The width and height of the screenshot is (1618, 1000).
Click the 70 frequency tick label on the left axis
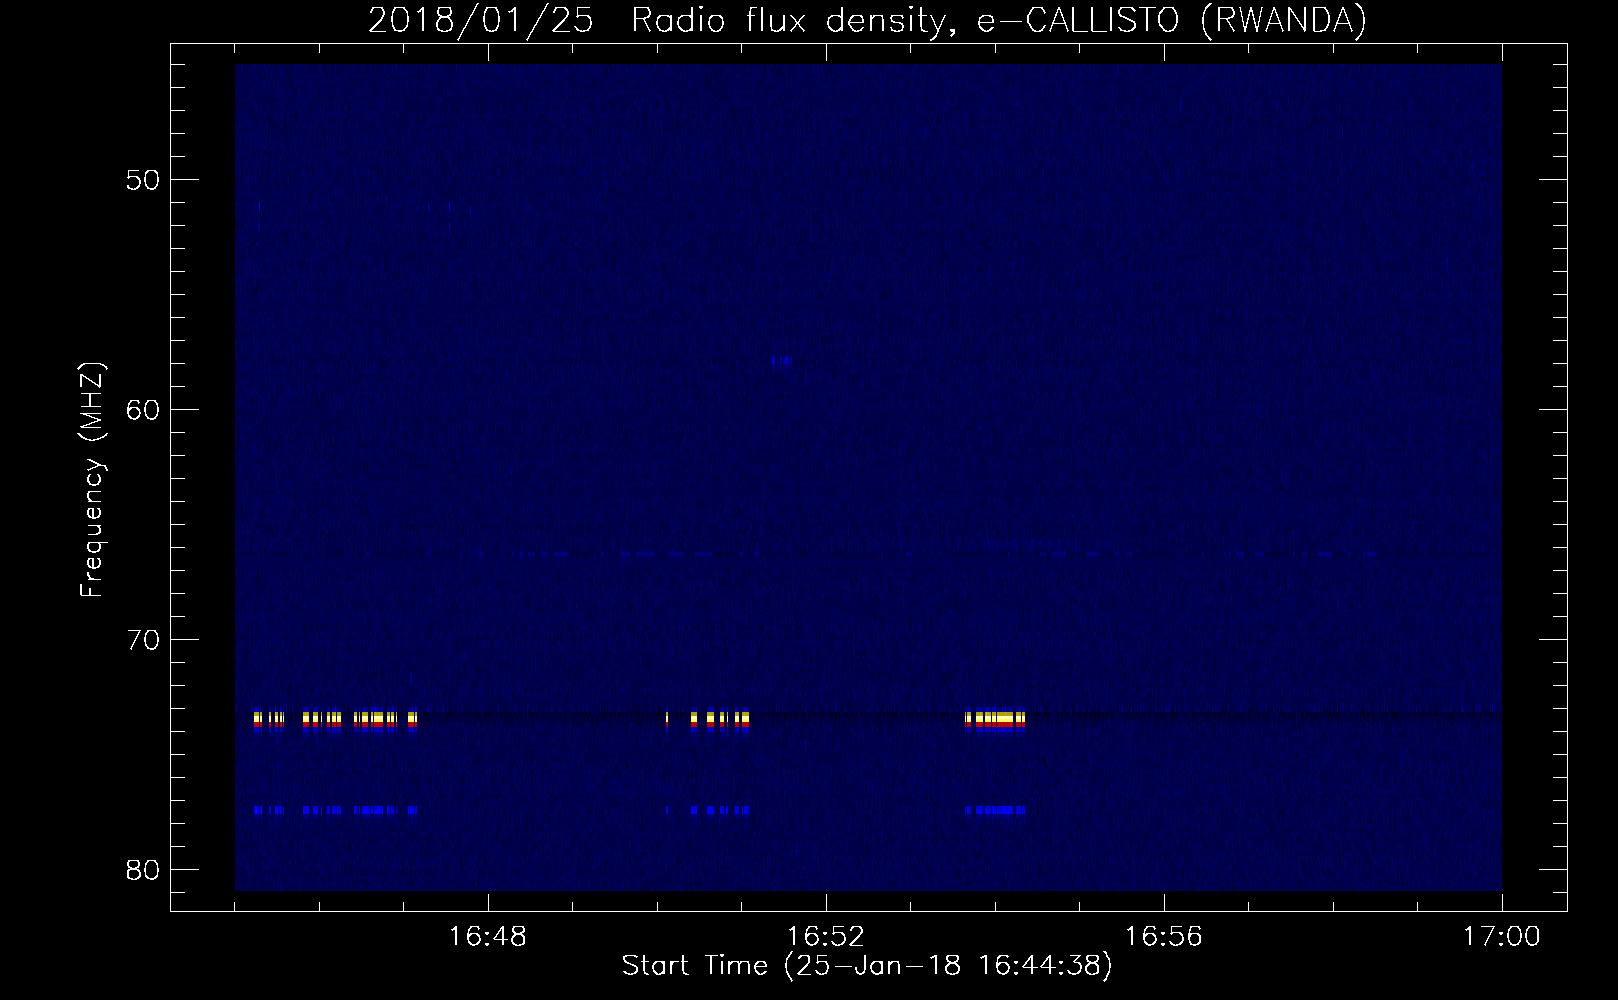click(142, 640)
